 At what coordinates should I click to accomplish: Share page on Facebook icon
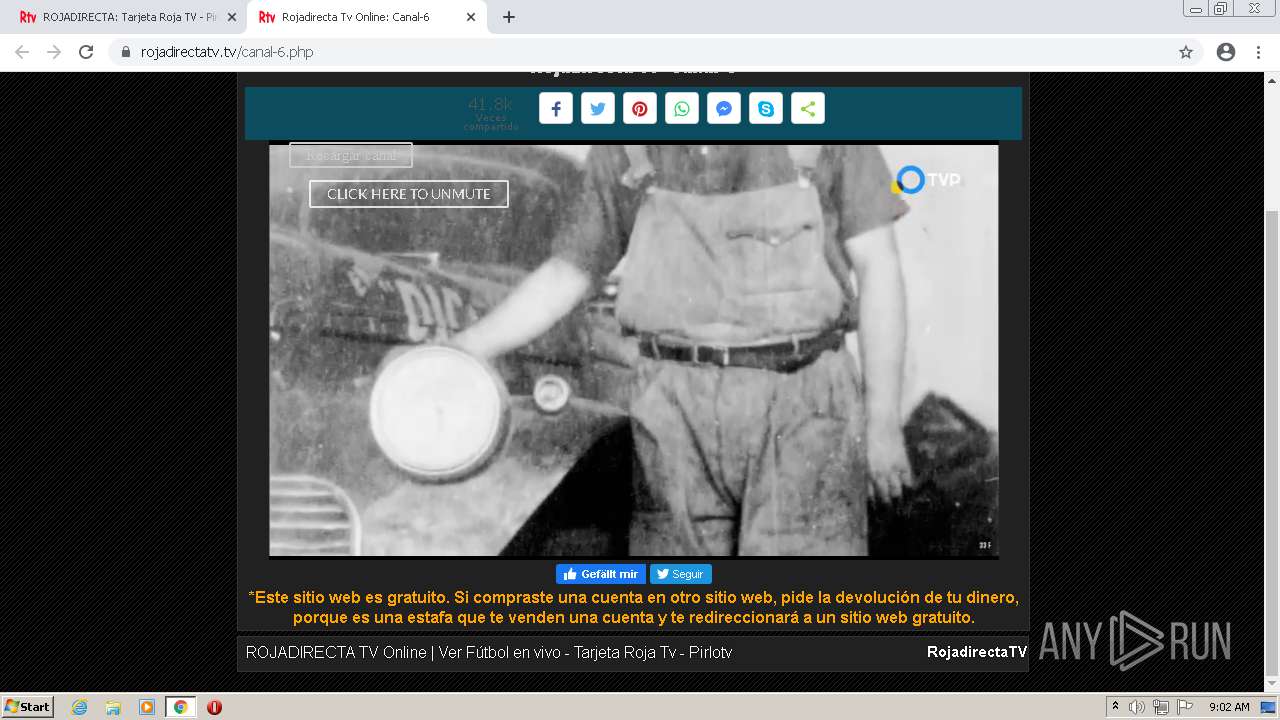(x=556, y=109)
